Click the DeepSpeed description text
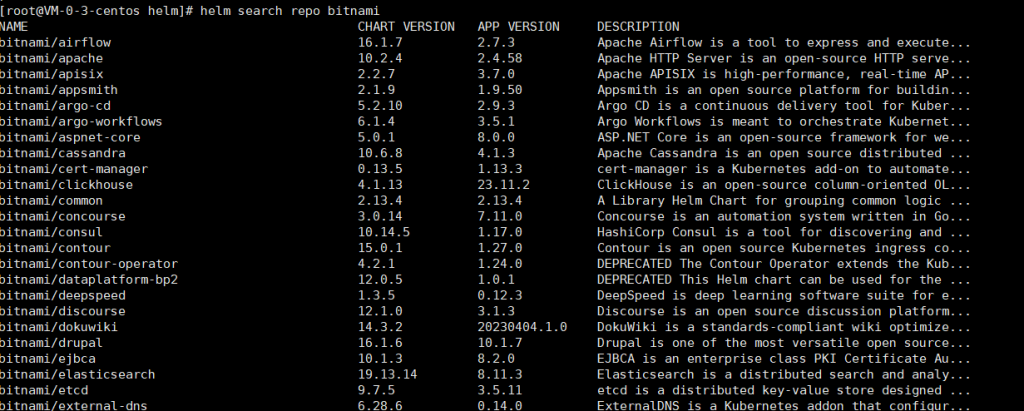This screenshot has width=1024, height=411. click(783, 294)
